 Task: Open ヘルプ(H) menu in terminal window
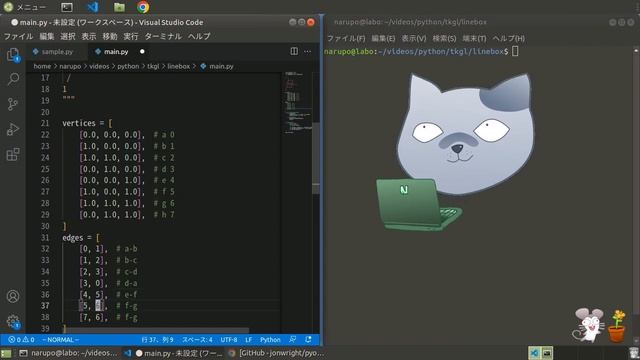click(509, 38)
